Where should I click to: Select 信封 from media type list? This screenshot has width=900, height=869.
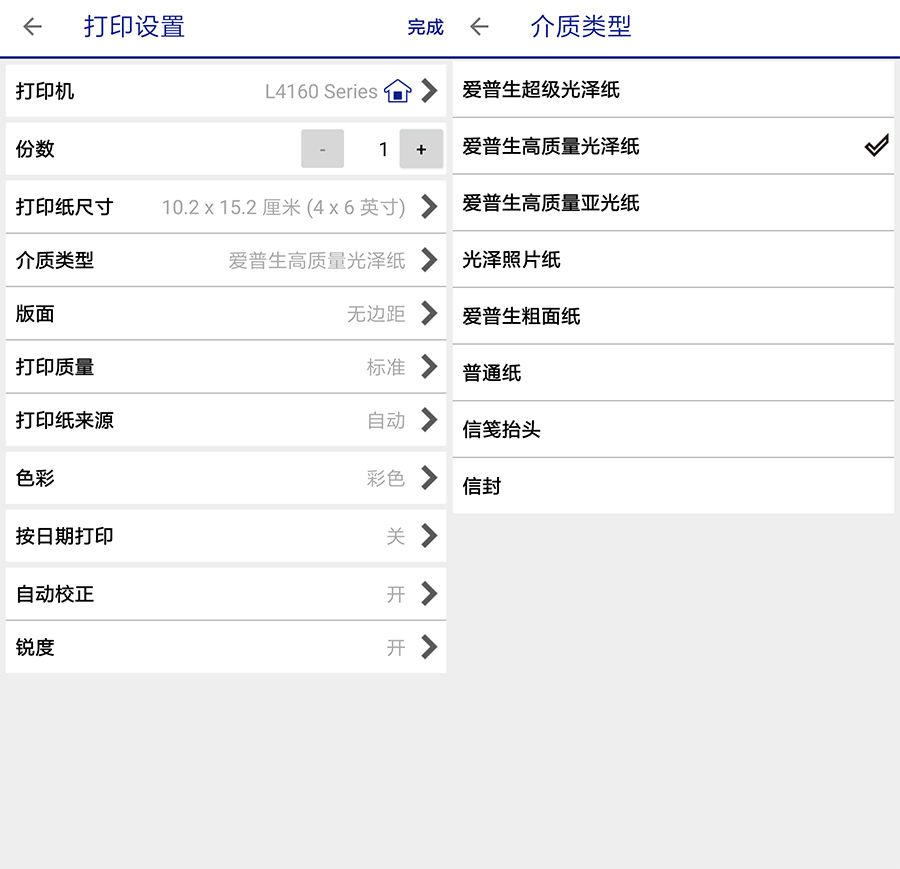coord(673,485)
